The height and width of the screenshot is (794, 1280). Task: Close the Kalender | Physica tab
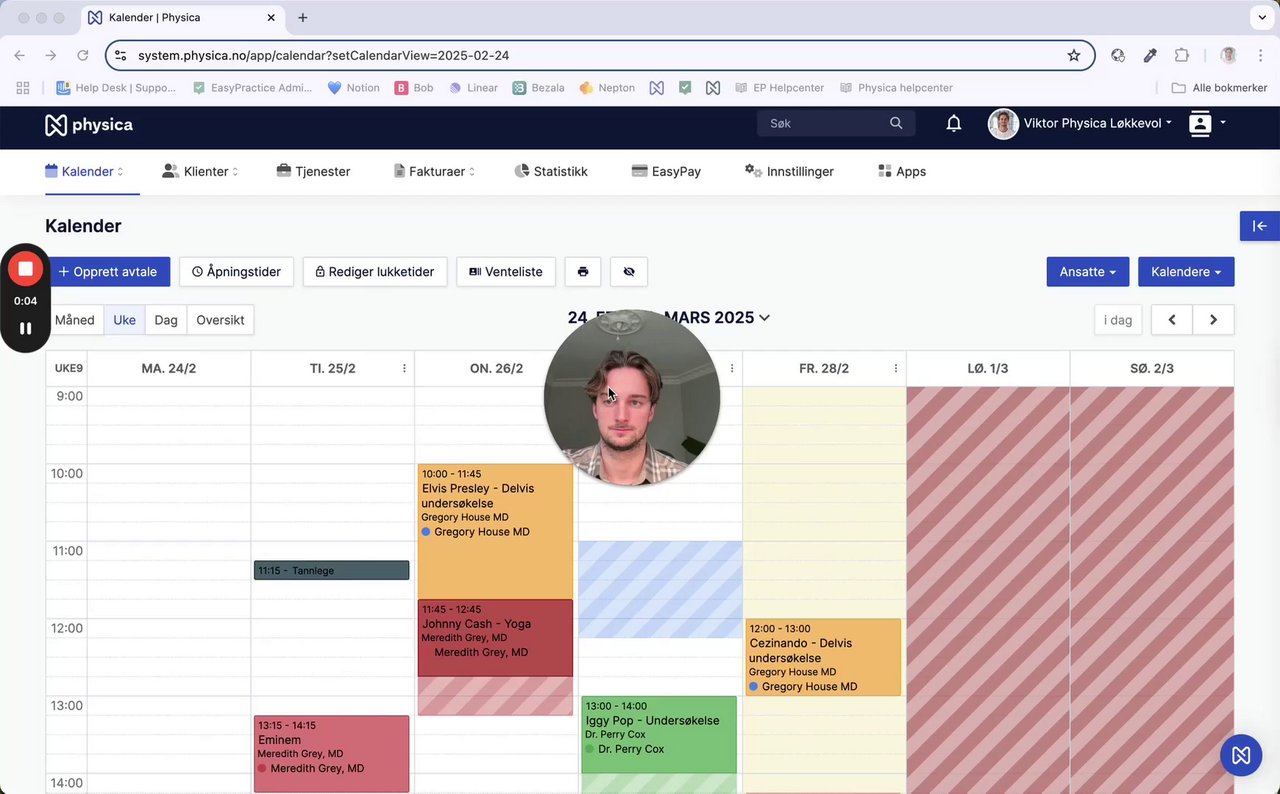pos(271,18)
